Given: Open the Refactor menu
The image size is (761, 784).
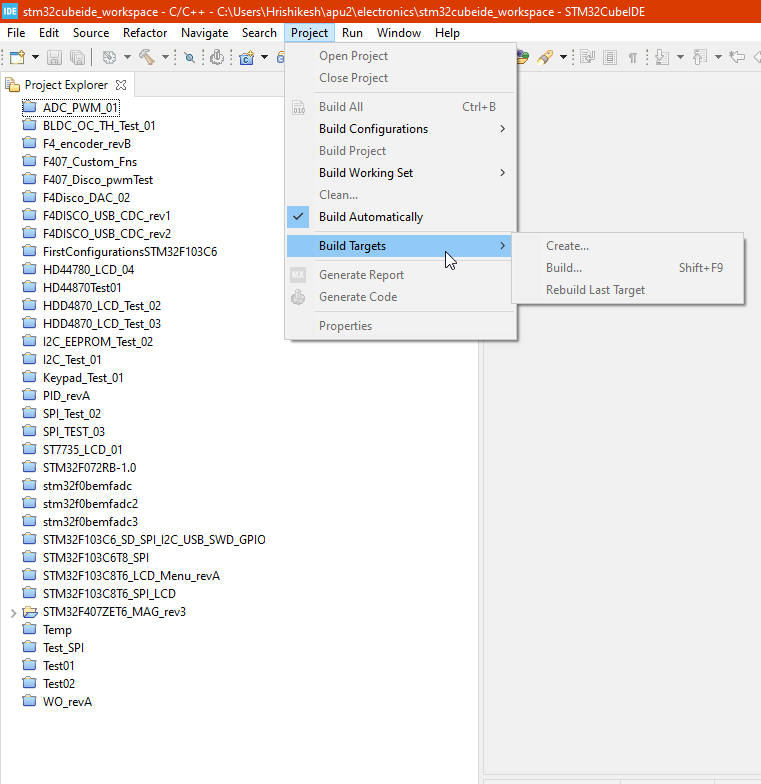Looking at the screenshot, I should click(x=145, y=33).
